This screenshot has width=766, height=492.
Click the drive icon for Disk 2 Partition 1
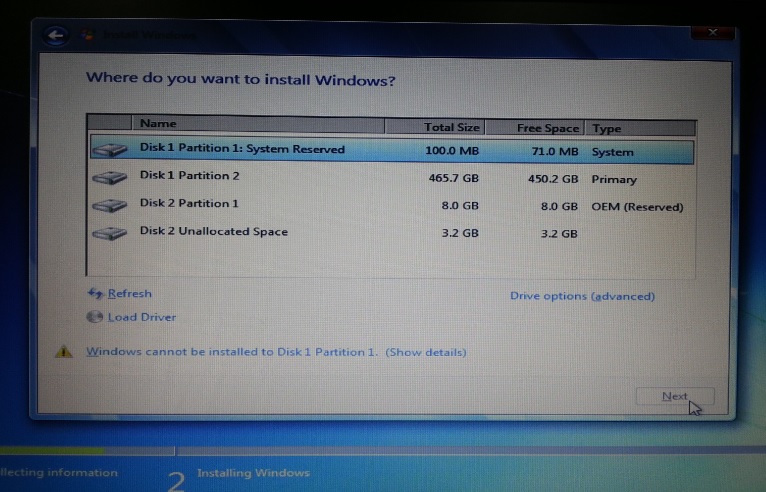pyautogui.click(x=109, y=205)
